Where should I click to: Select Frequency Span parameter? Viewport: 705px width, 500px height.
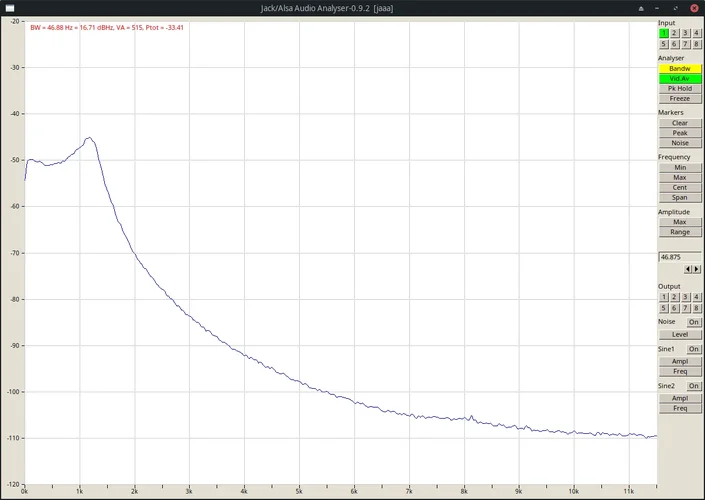679,197
